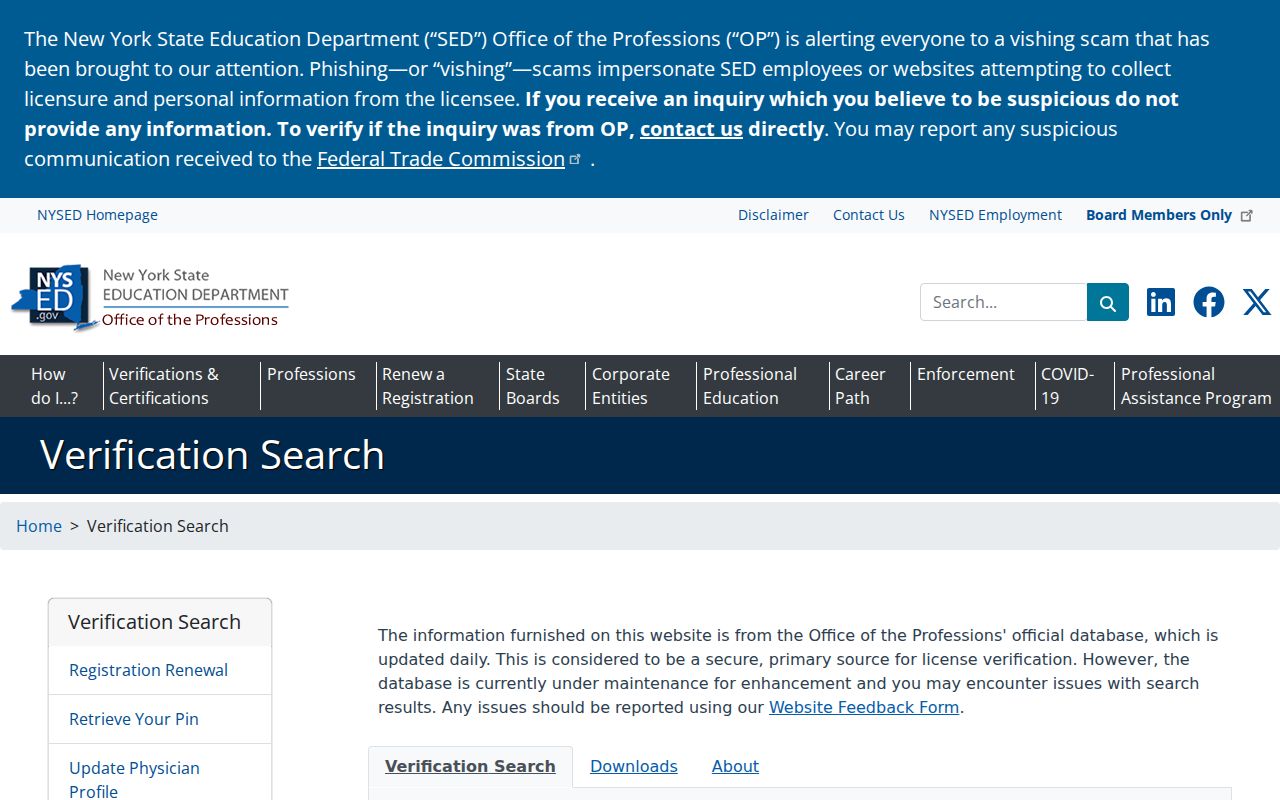Screen dimensions: 1280x800
Task: Open the Verifications & Certifications menu
Action: point(164,386)
